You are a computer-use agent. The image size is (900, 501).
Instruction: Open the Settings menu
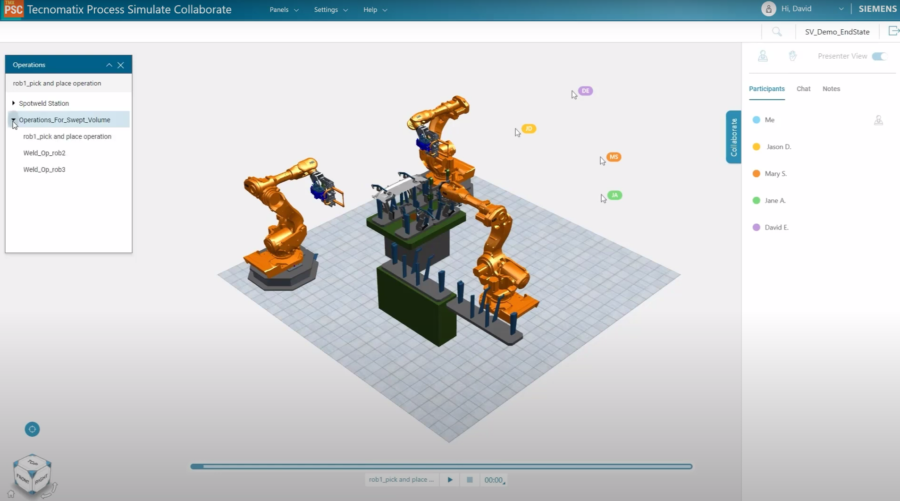click(331, 10)
